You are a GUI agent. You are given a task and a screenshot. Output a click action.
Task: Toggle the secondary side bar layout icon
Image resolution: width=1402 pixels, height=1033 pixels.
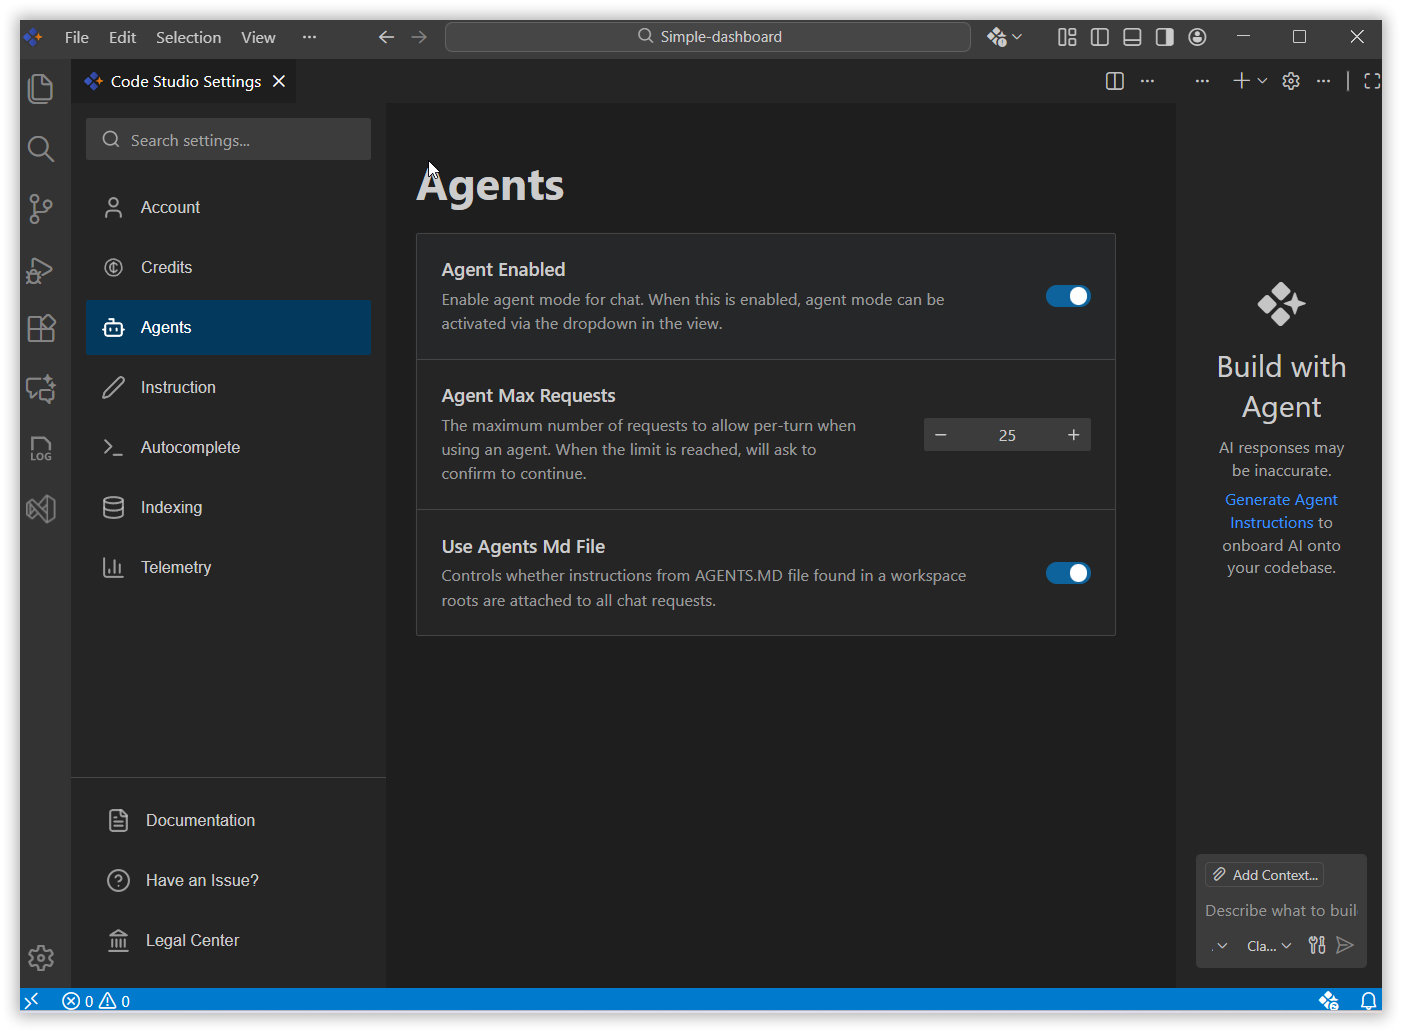click(x=1164, y=37)
